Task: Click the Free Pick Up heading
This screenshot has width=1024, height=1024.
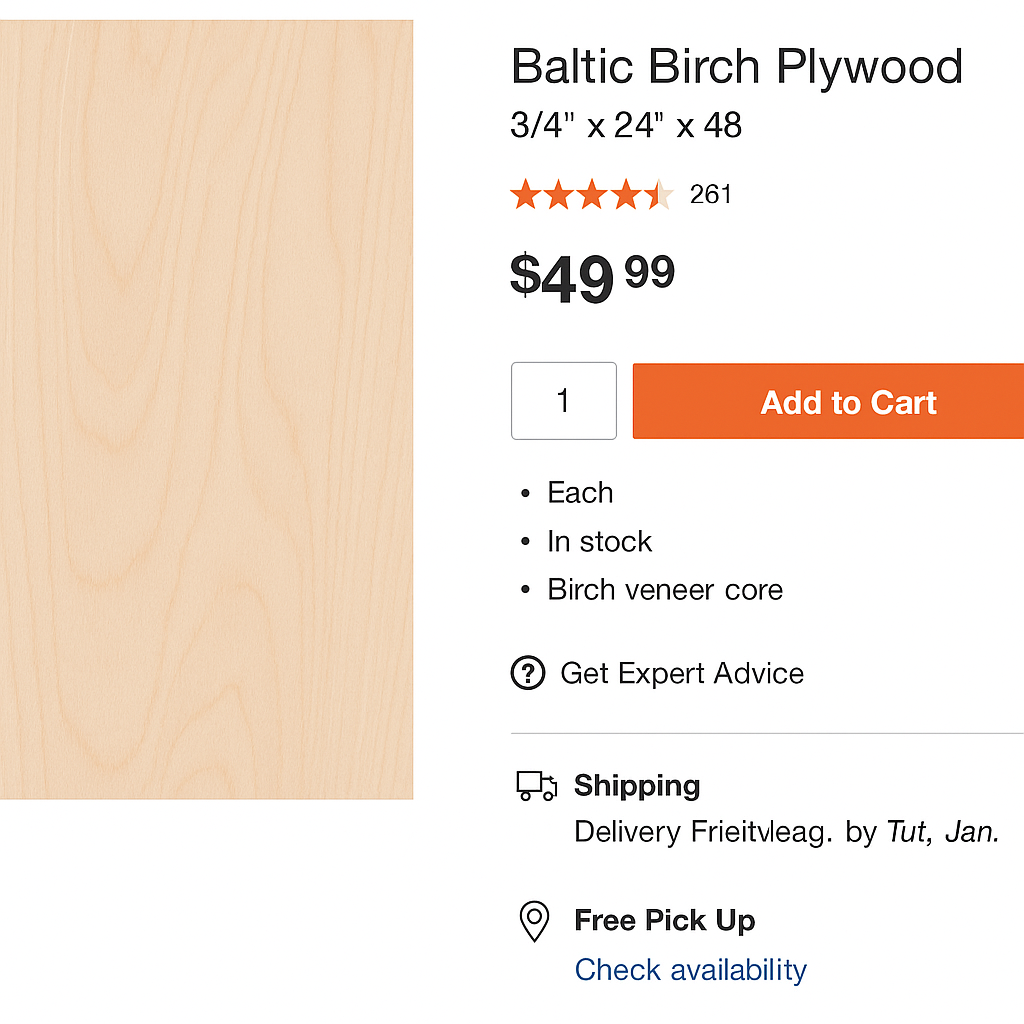Action: [x=664, y=921]
